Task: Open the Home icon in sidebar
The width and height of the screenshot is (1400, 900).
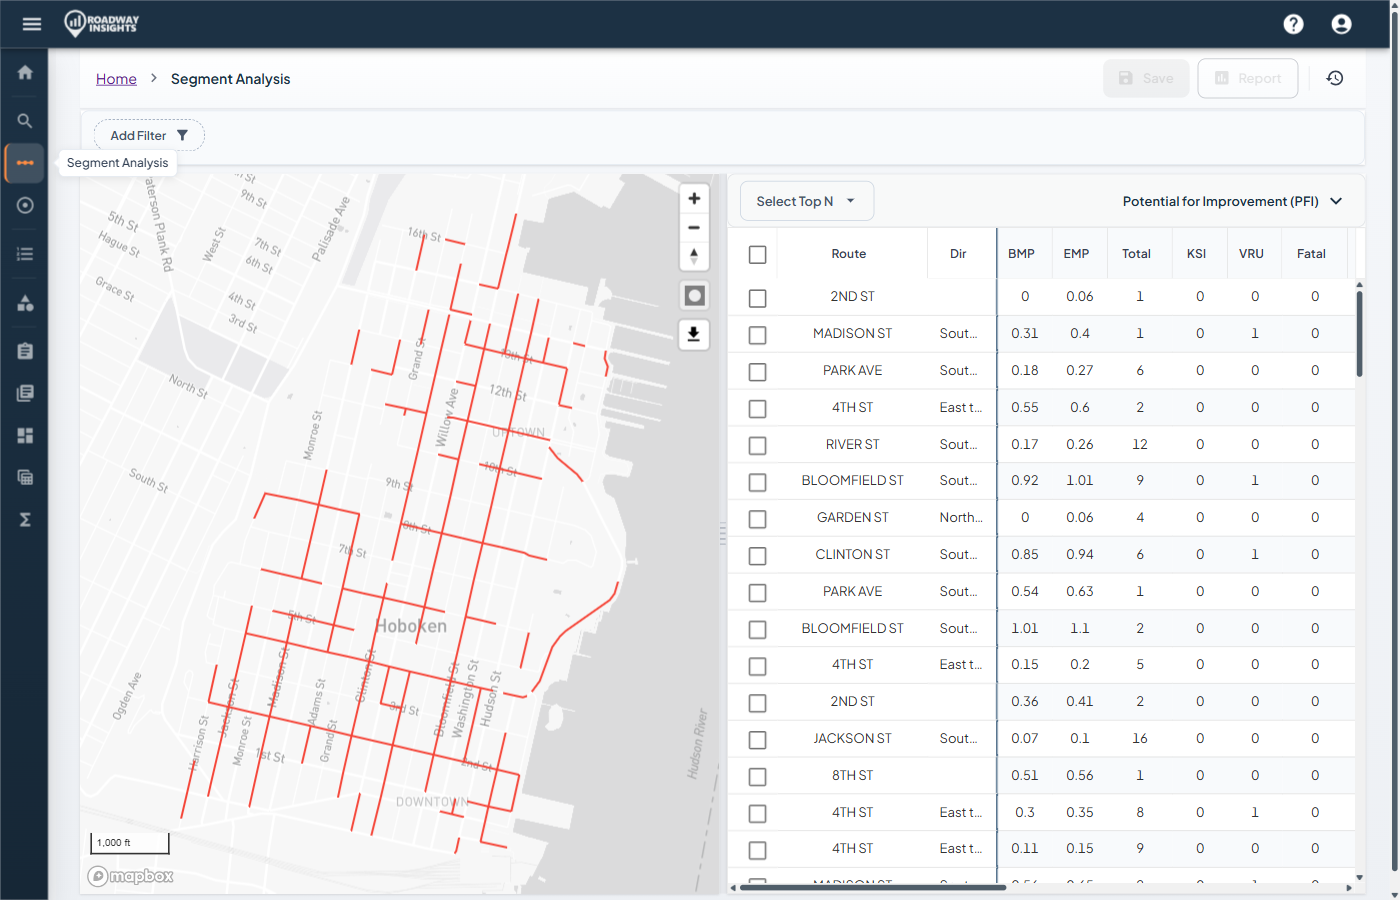Action: pos(24,71)
